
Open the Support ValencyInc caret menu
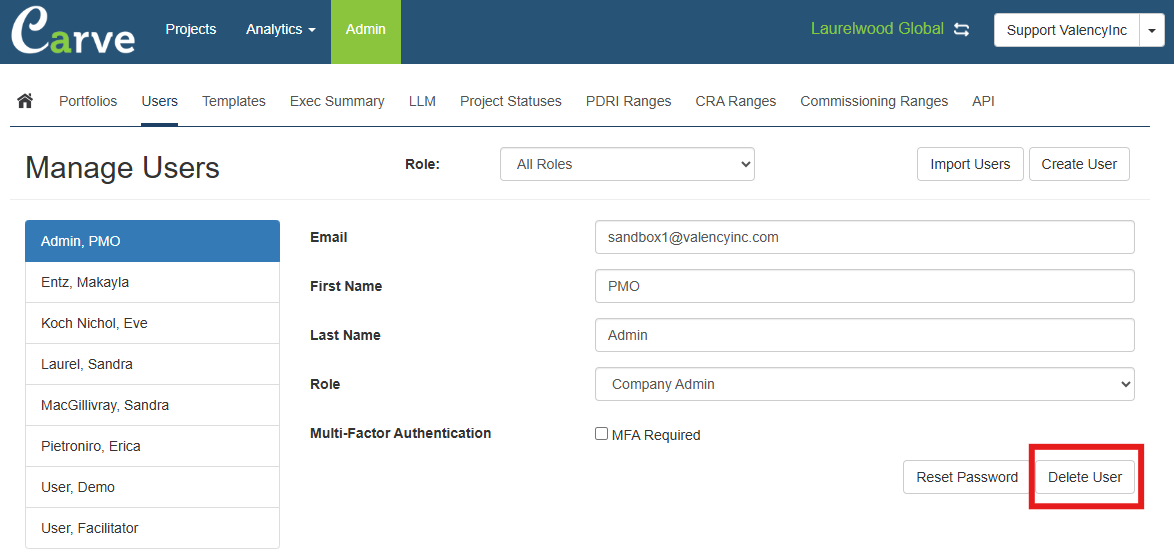(1152, 30)
